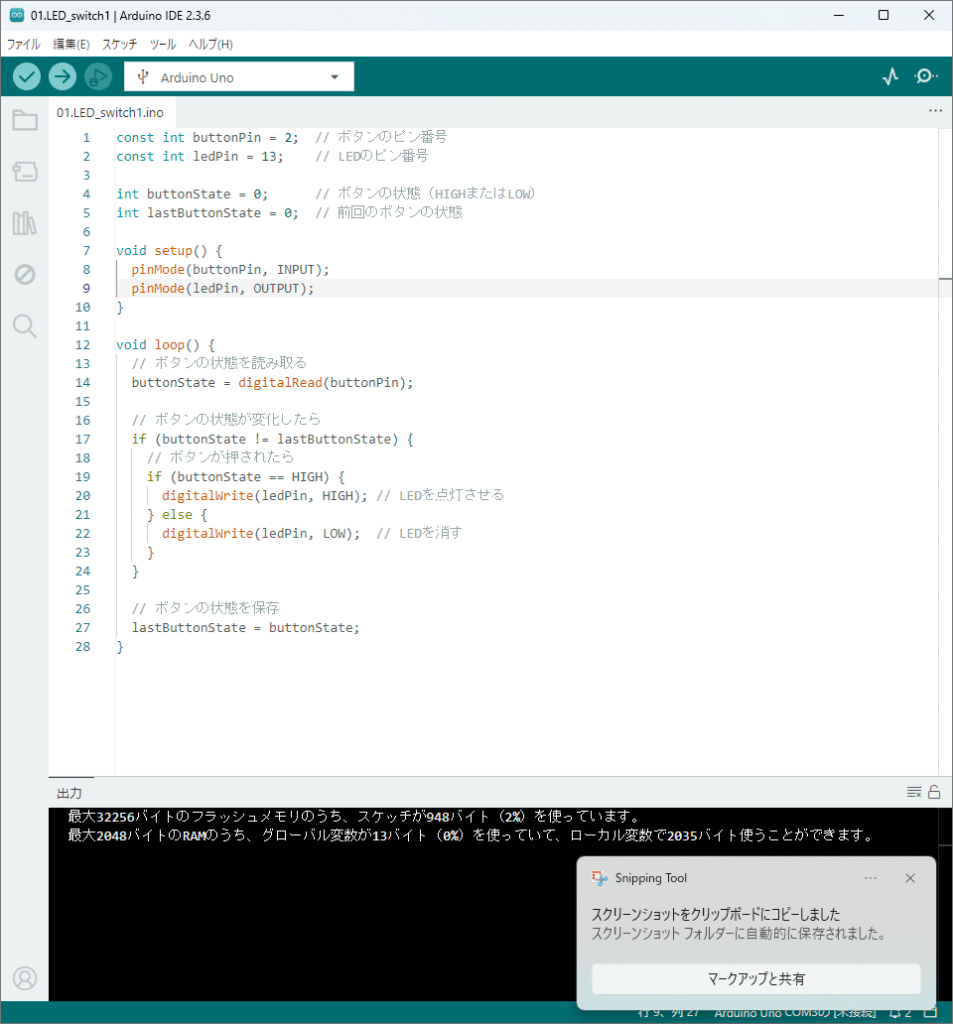Click the 出力 panel label
Image resolution: width=953 pixels, height=1024 pixels.
tap(69, 793)
